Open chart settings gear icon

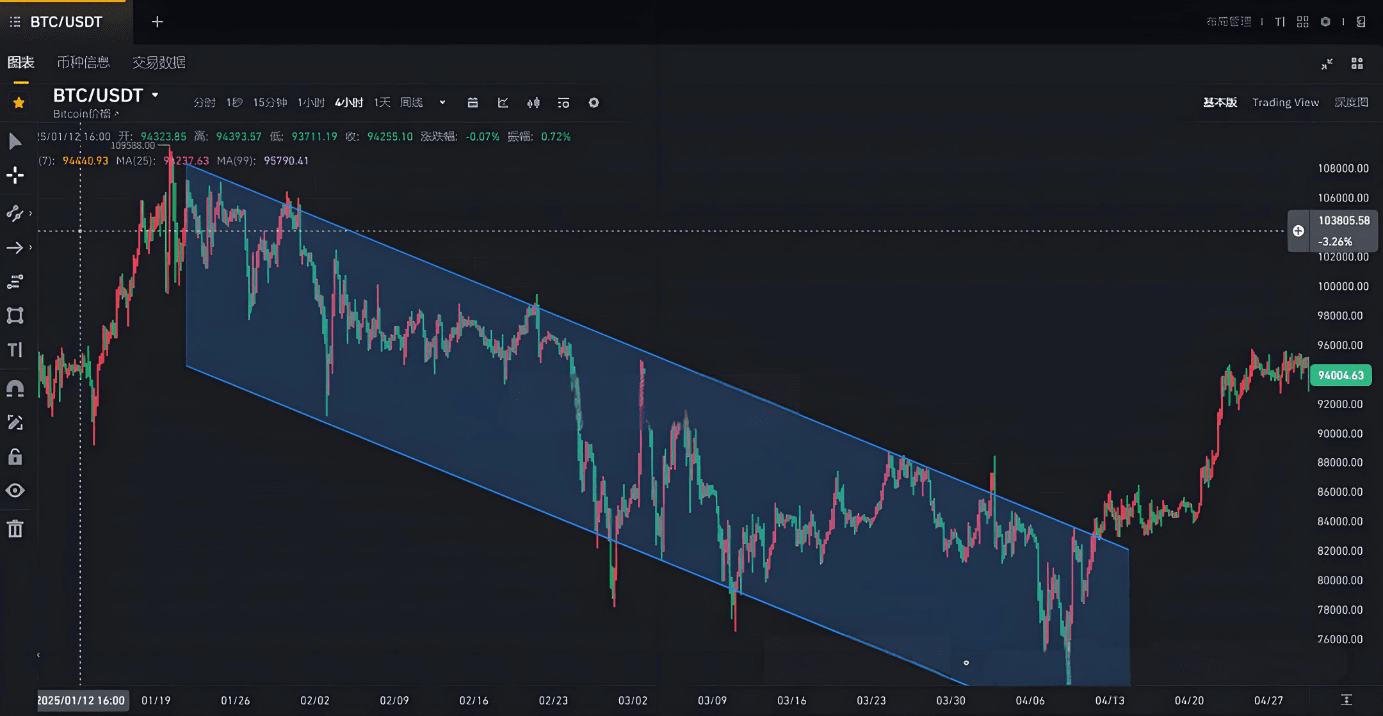[x=594, y=103]
